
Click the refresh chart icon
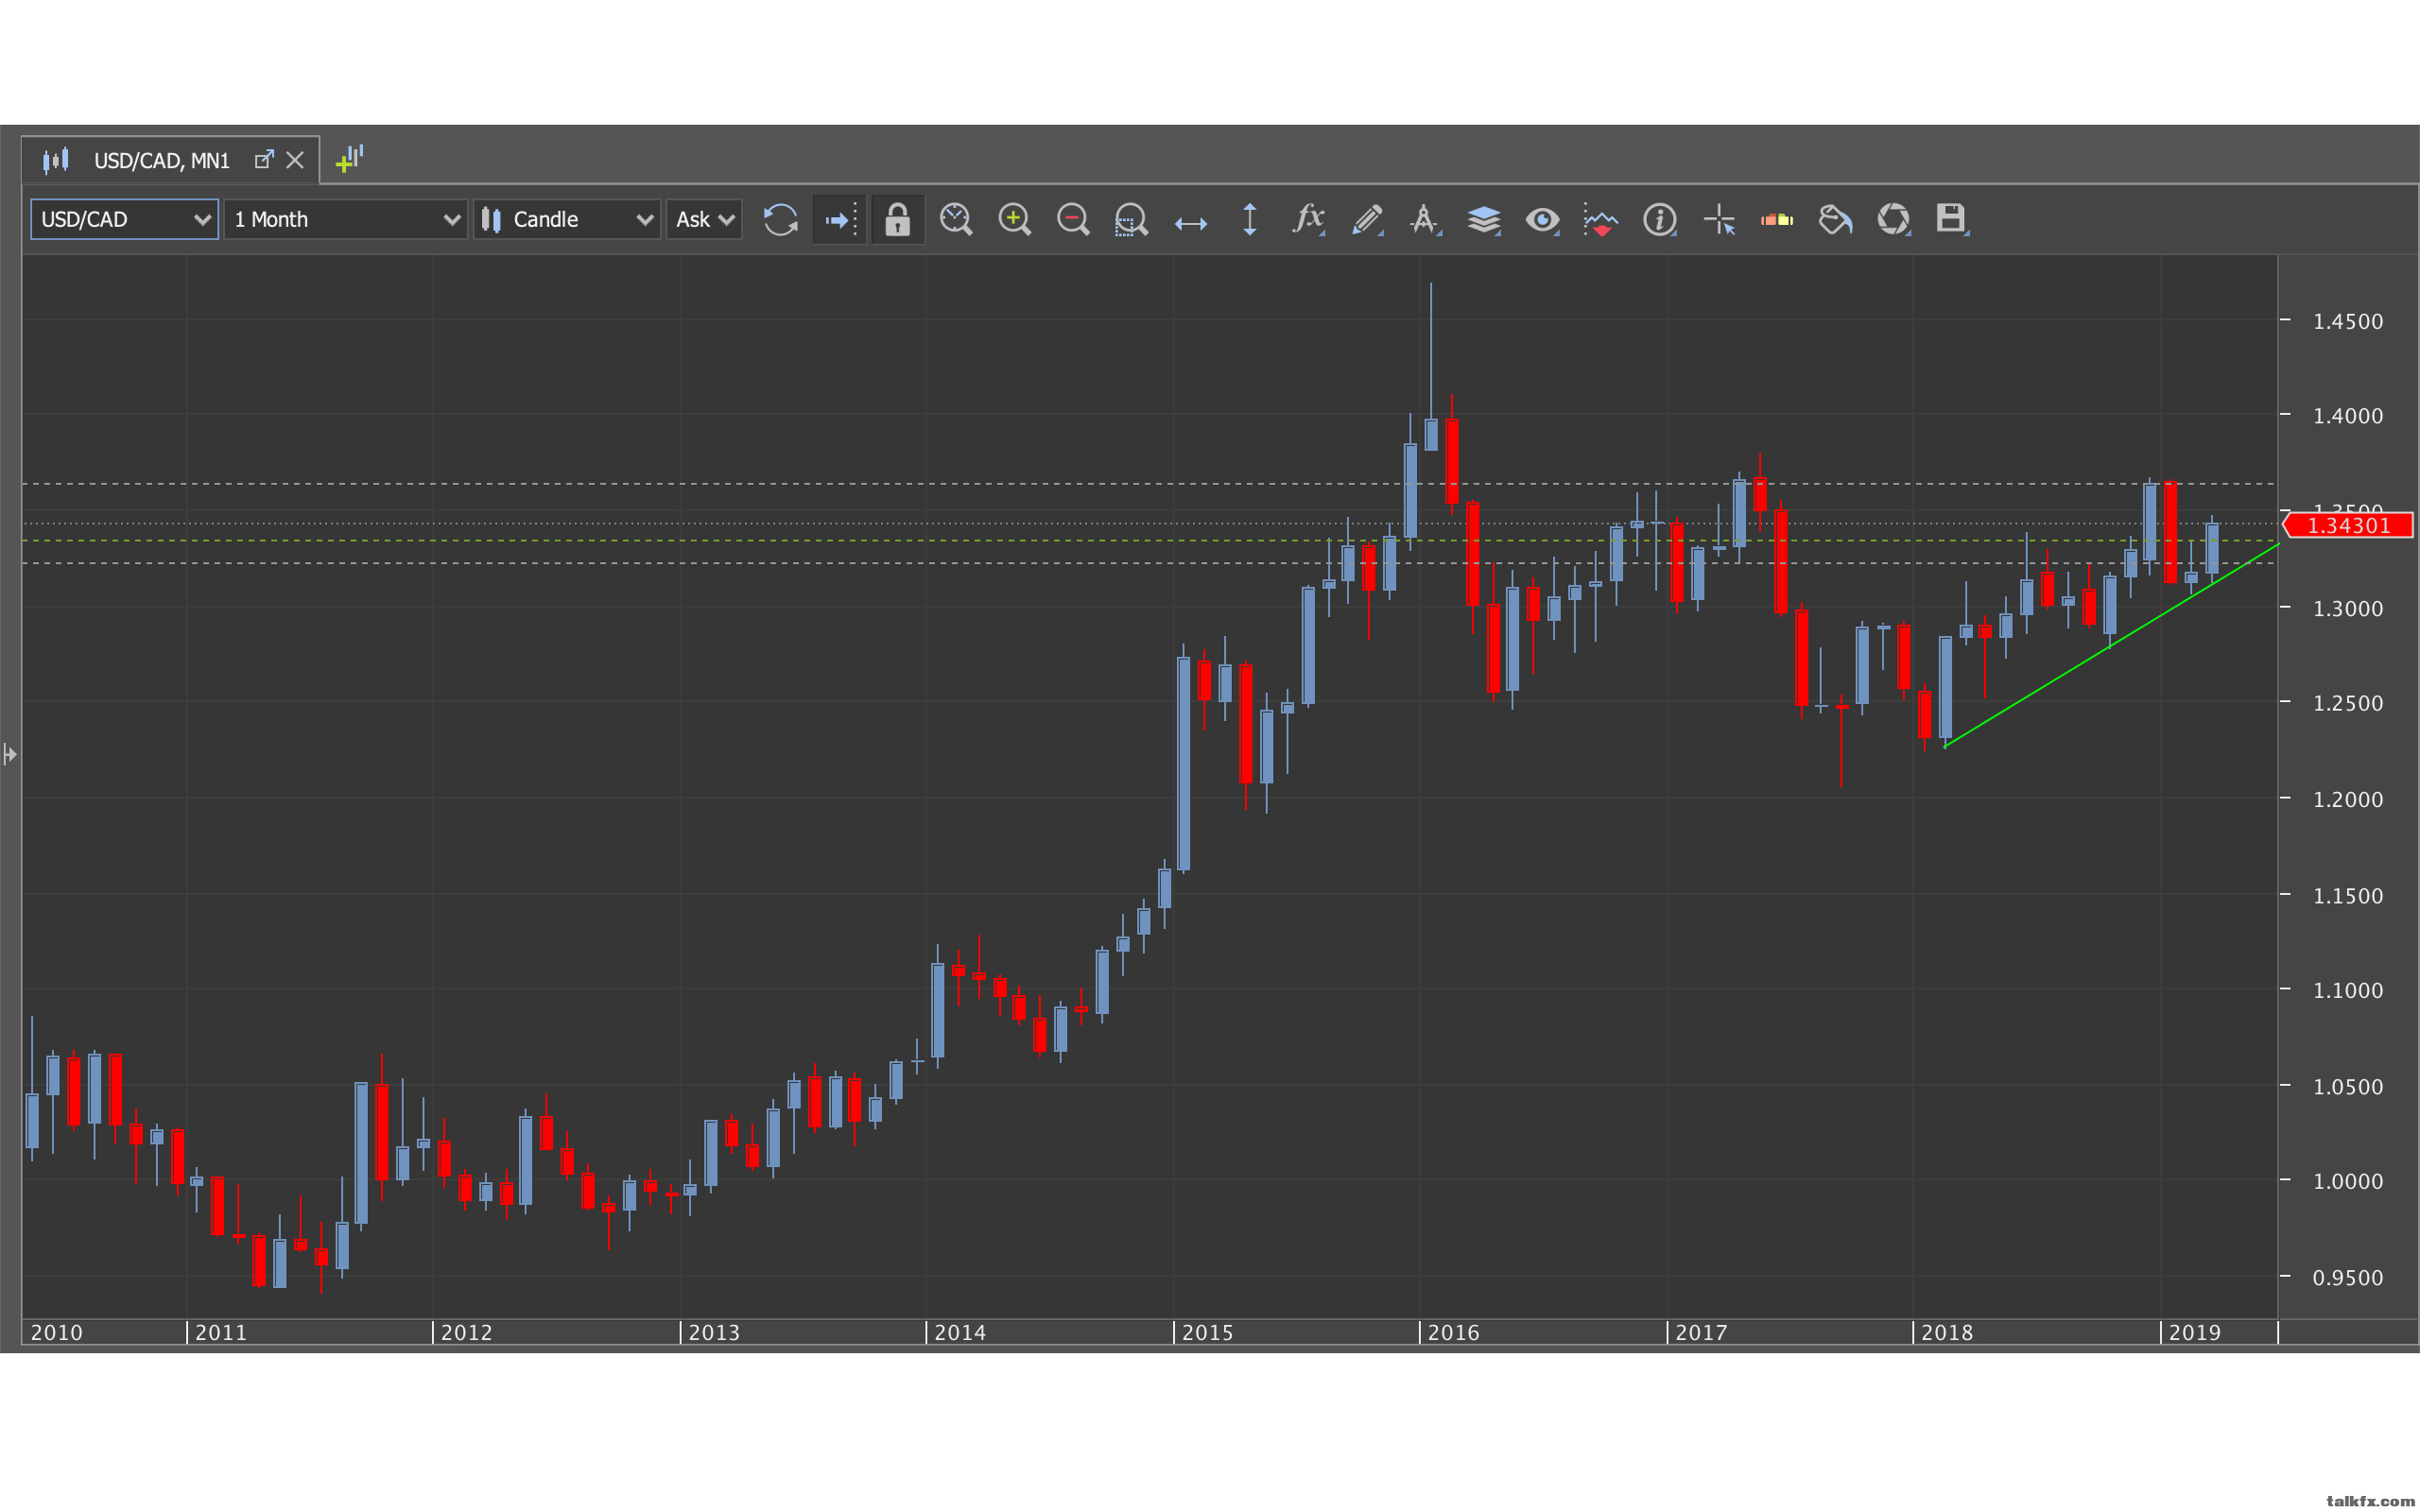pos(780,219)
